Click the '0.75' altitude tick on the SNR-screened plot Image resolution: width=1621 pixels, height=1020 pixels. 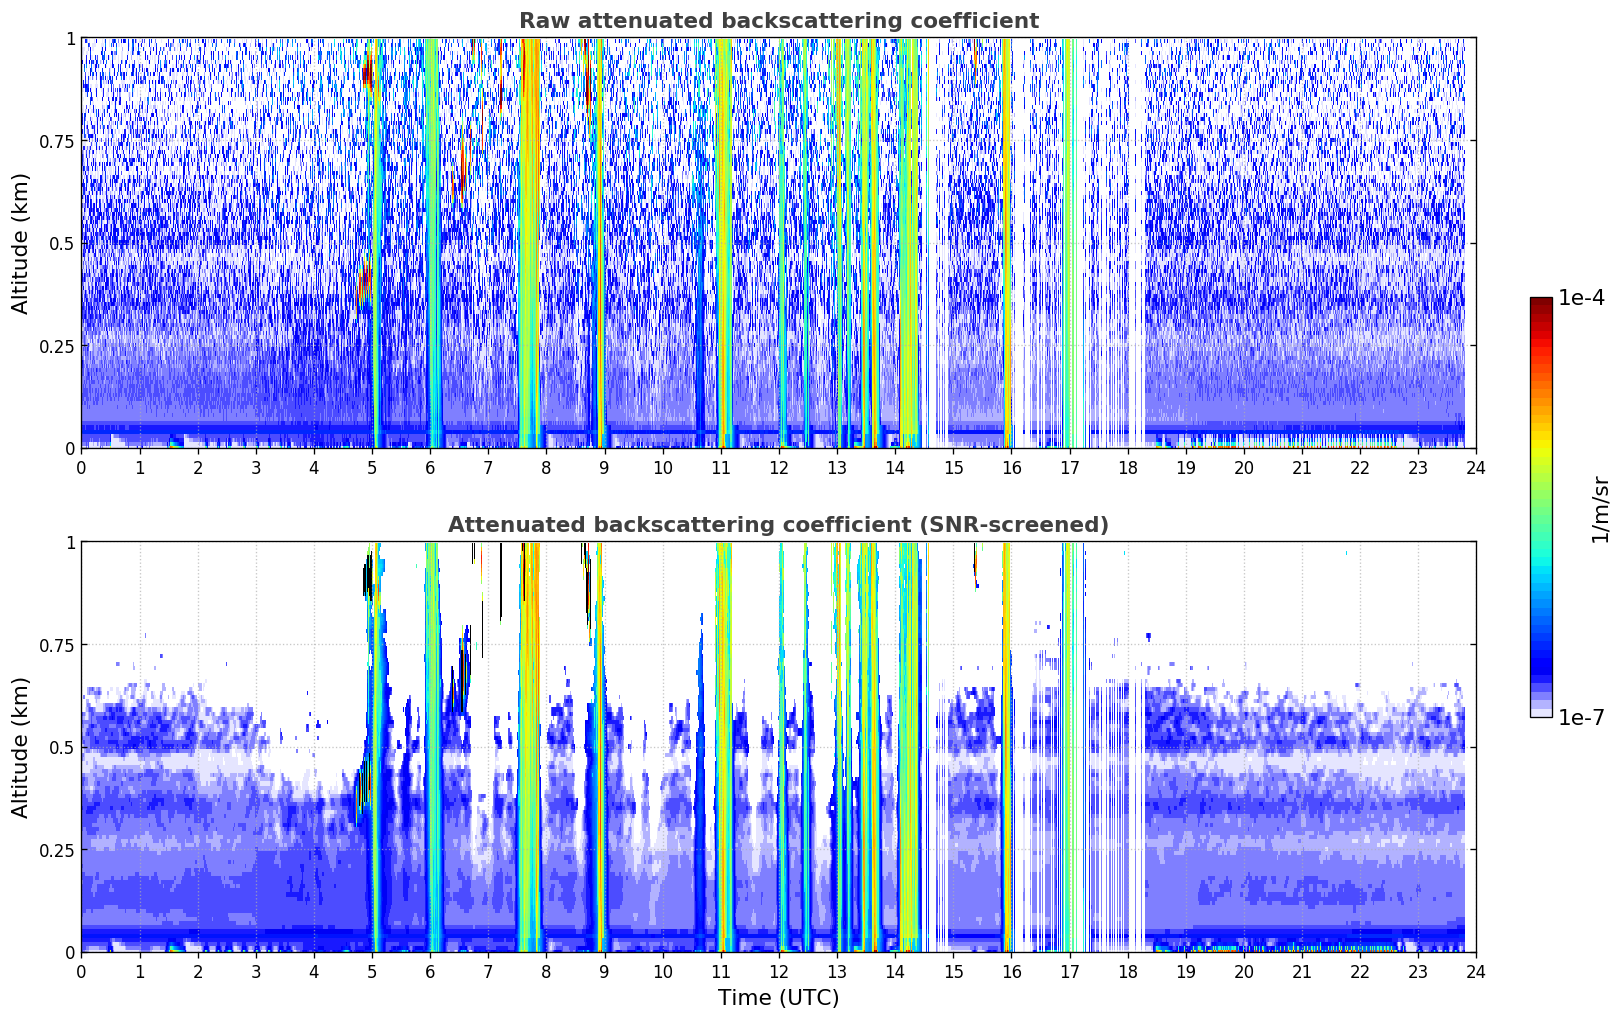click(57, 645)
